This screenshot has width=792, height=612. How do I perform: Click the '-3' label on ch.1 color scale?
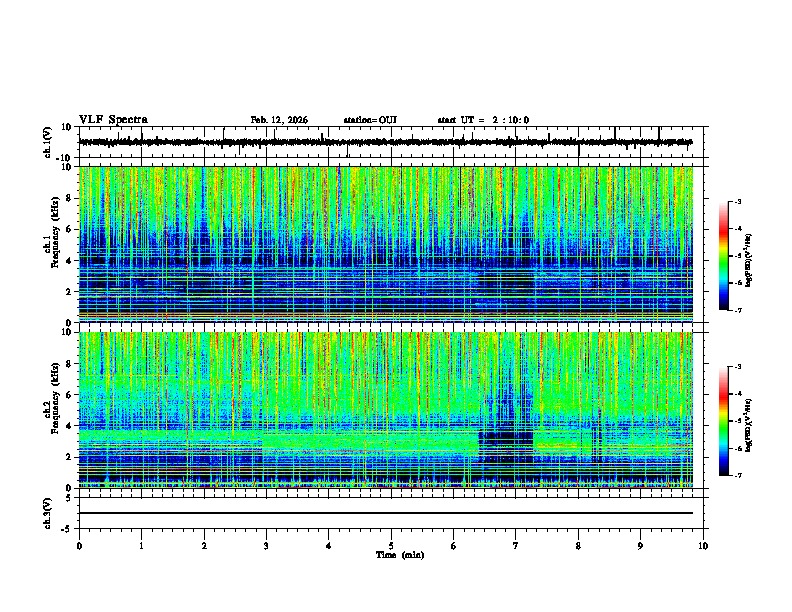tap(737, 201)
